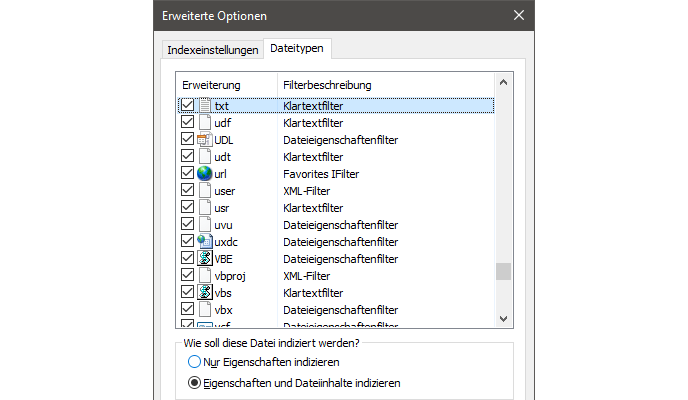Toggle the checkbox for user extension
Image resolution: width=688 pixels, height=400 pixels.
coord(187,191)
